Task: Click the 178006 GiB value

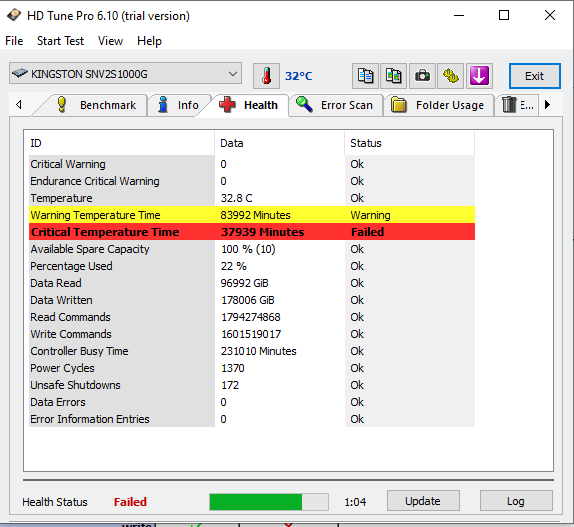Action: point(248,300)
